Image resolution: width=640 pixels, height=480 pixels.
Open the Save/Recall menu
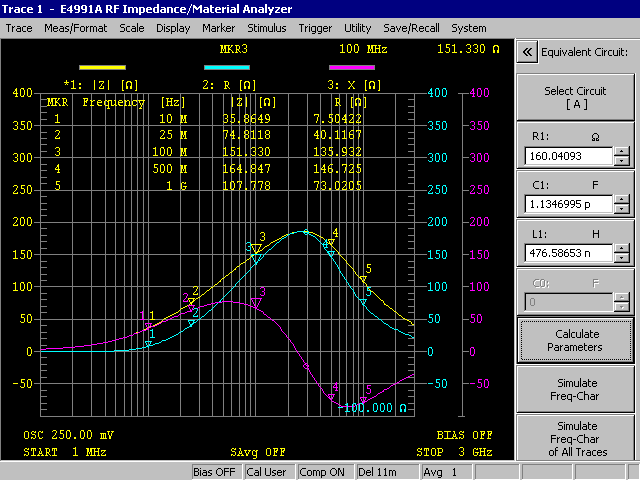coord(411,28)
